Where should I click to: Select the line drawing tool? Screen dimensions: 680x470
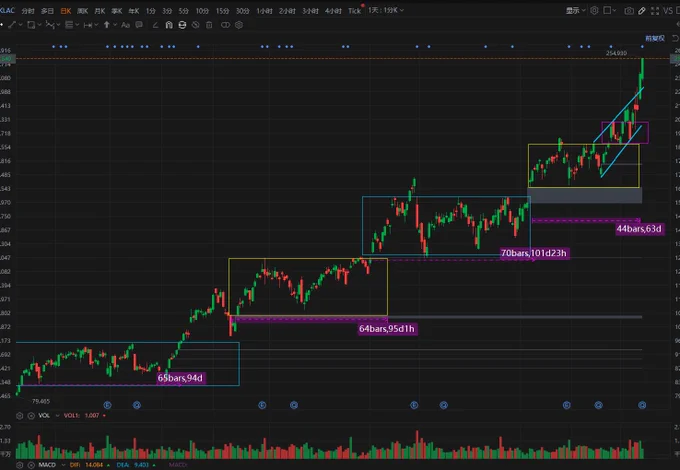click(12, 25)
